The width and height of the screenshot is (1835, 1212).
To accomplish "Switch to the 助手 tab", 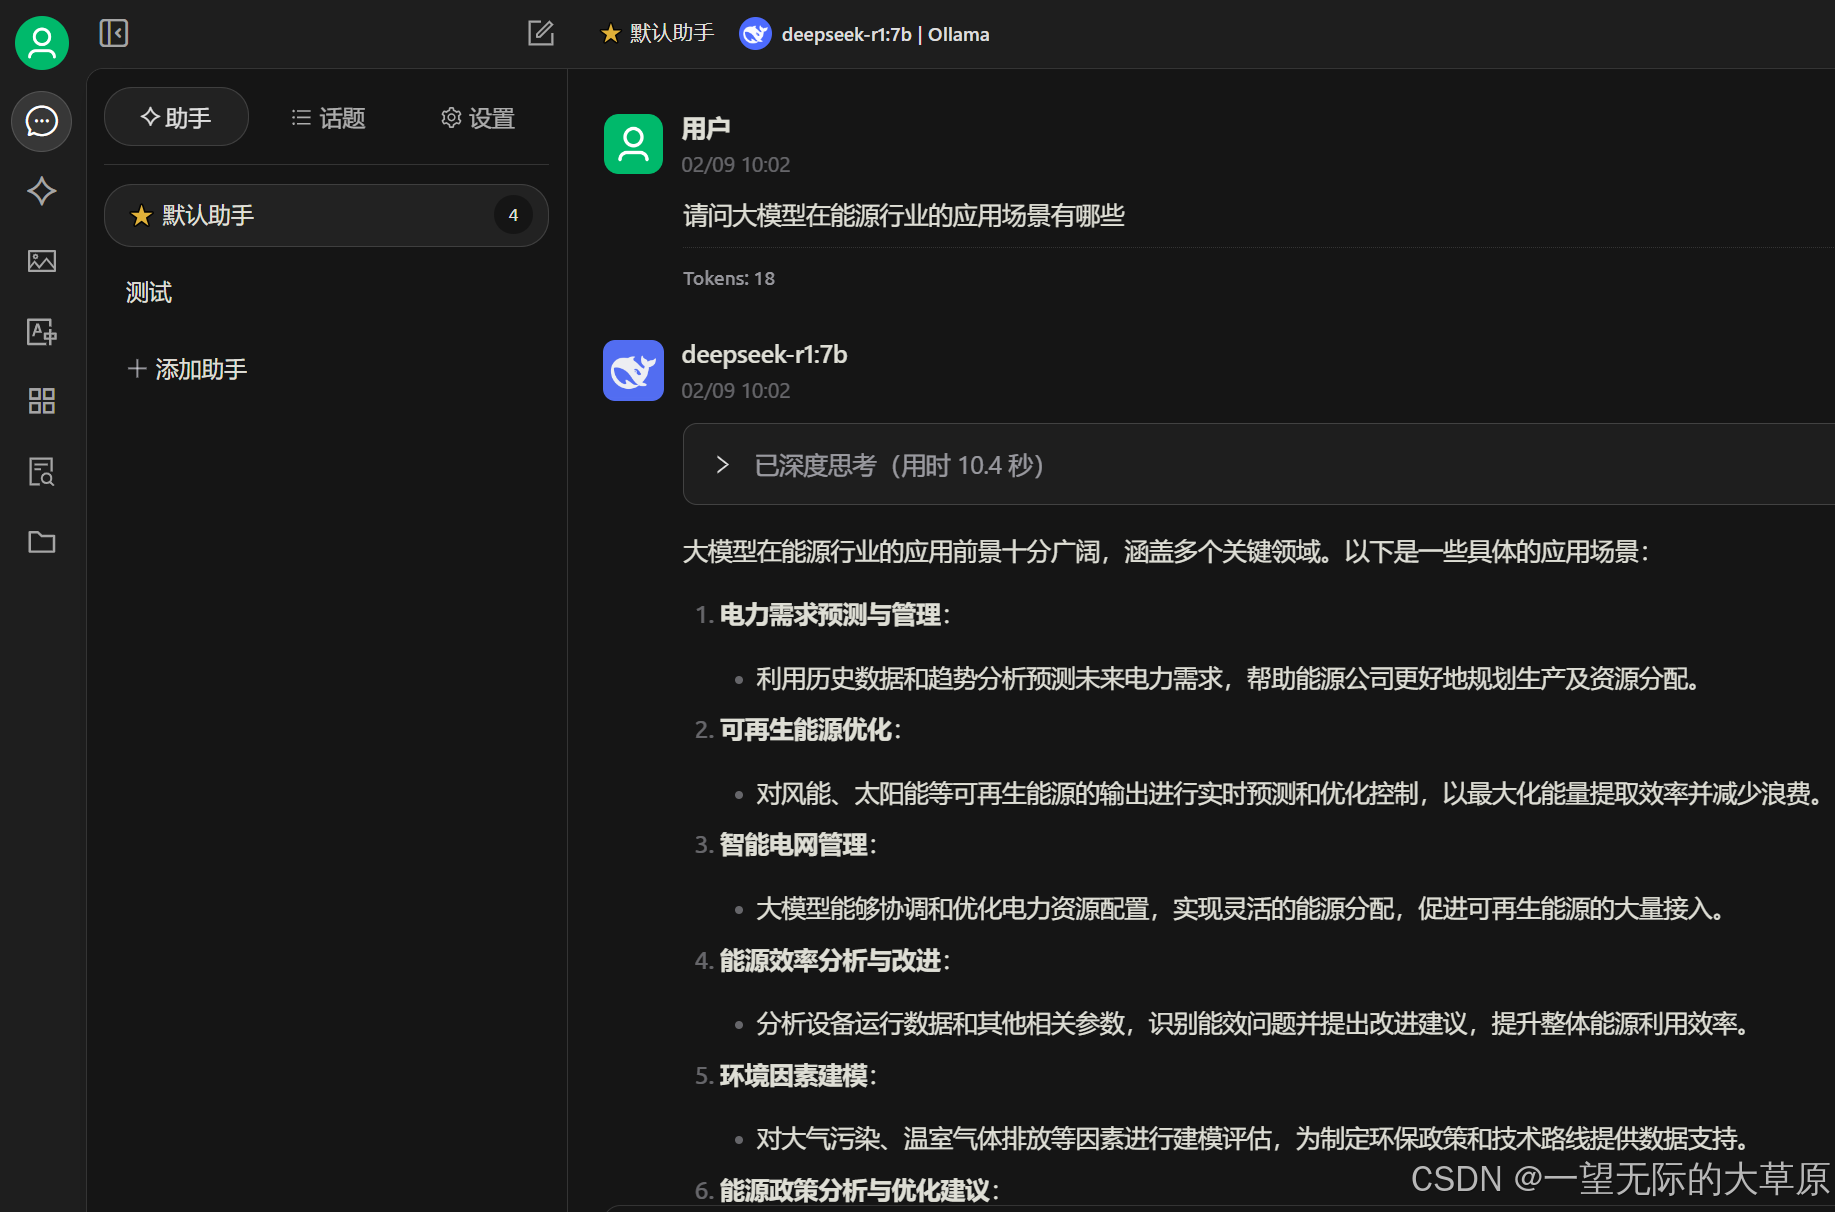I will (176, 117).
